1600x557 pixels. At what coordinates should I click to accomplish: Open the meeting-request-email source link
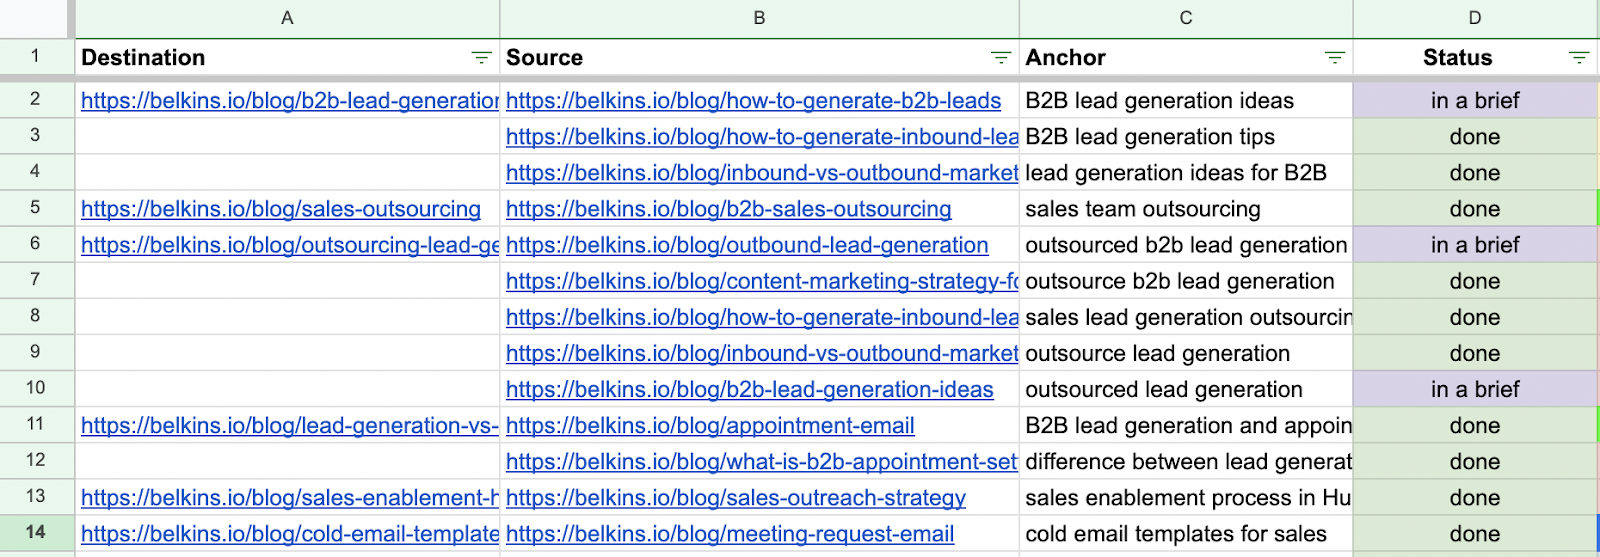pos(730,534)
